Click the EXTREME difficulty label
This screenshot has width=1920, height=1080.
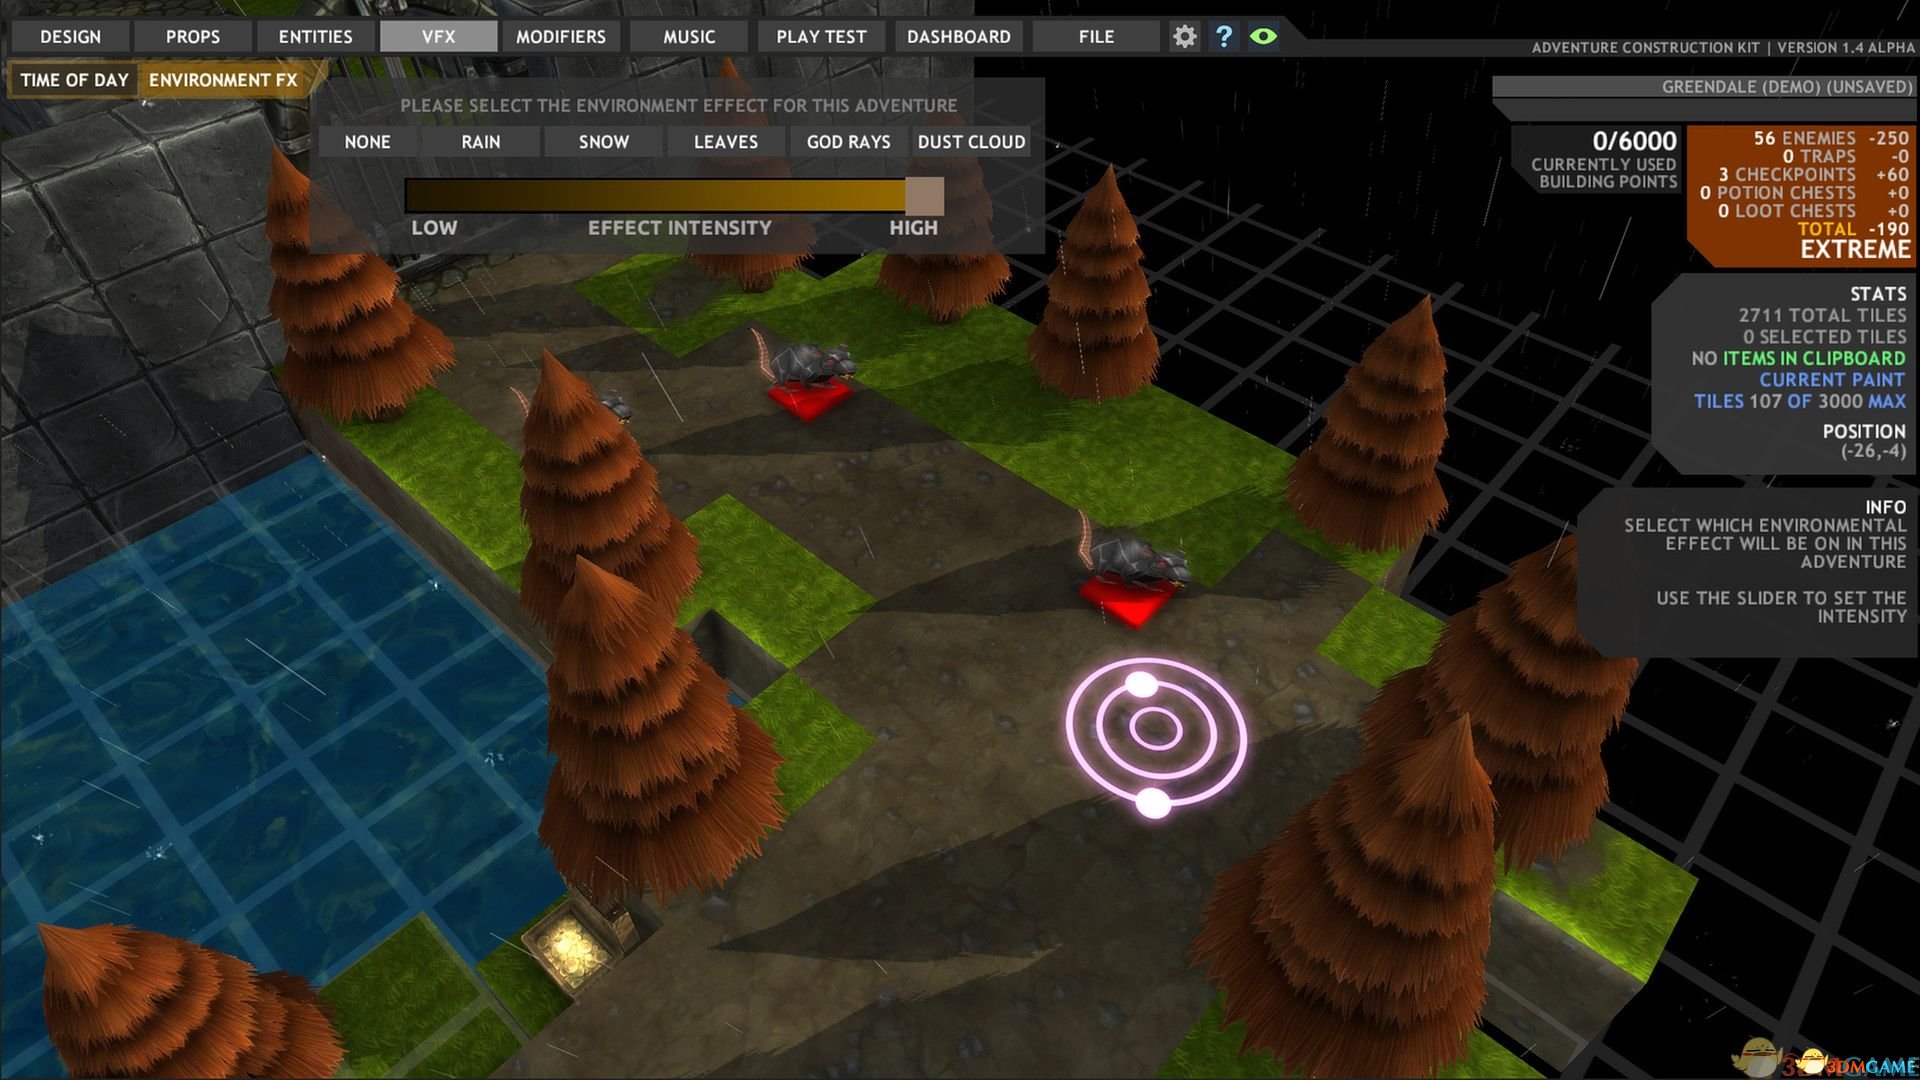(1855, 250)
